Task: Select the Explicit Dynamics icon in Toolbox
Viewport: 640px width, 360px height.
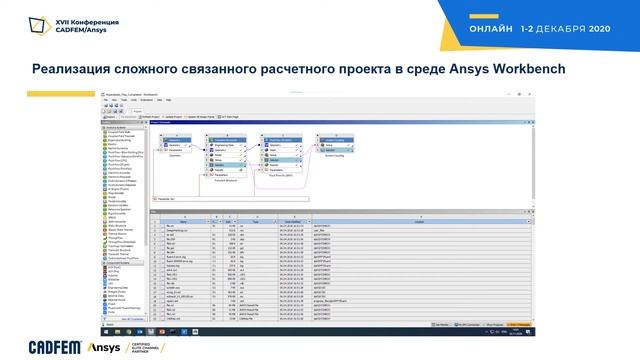Action: pyautogui.click(x=105, y=148)
